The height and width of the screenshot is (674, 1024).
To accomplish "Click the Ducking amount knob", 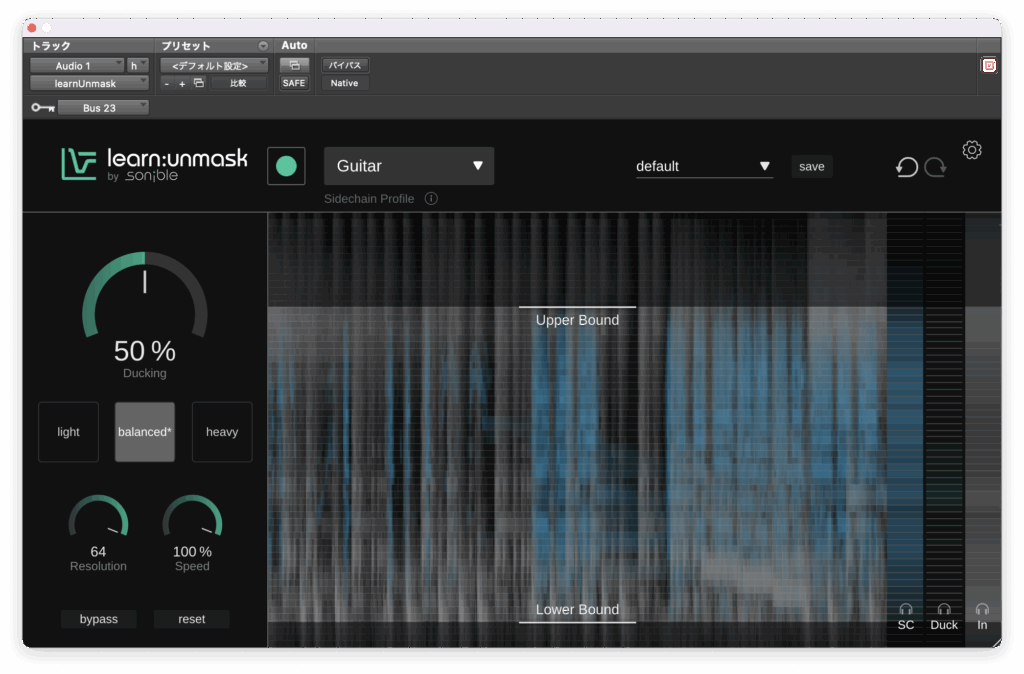I will pyautogui.click(x=145, y=295).
